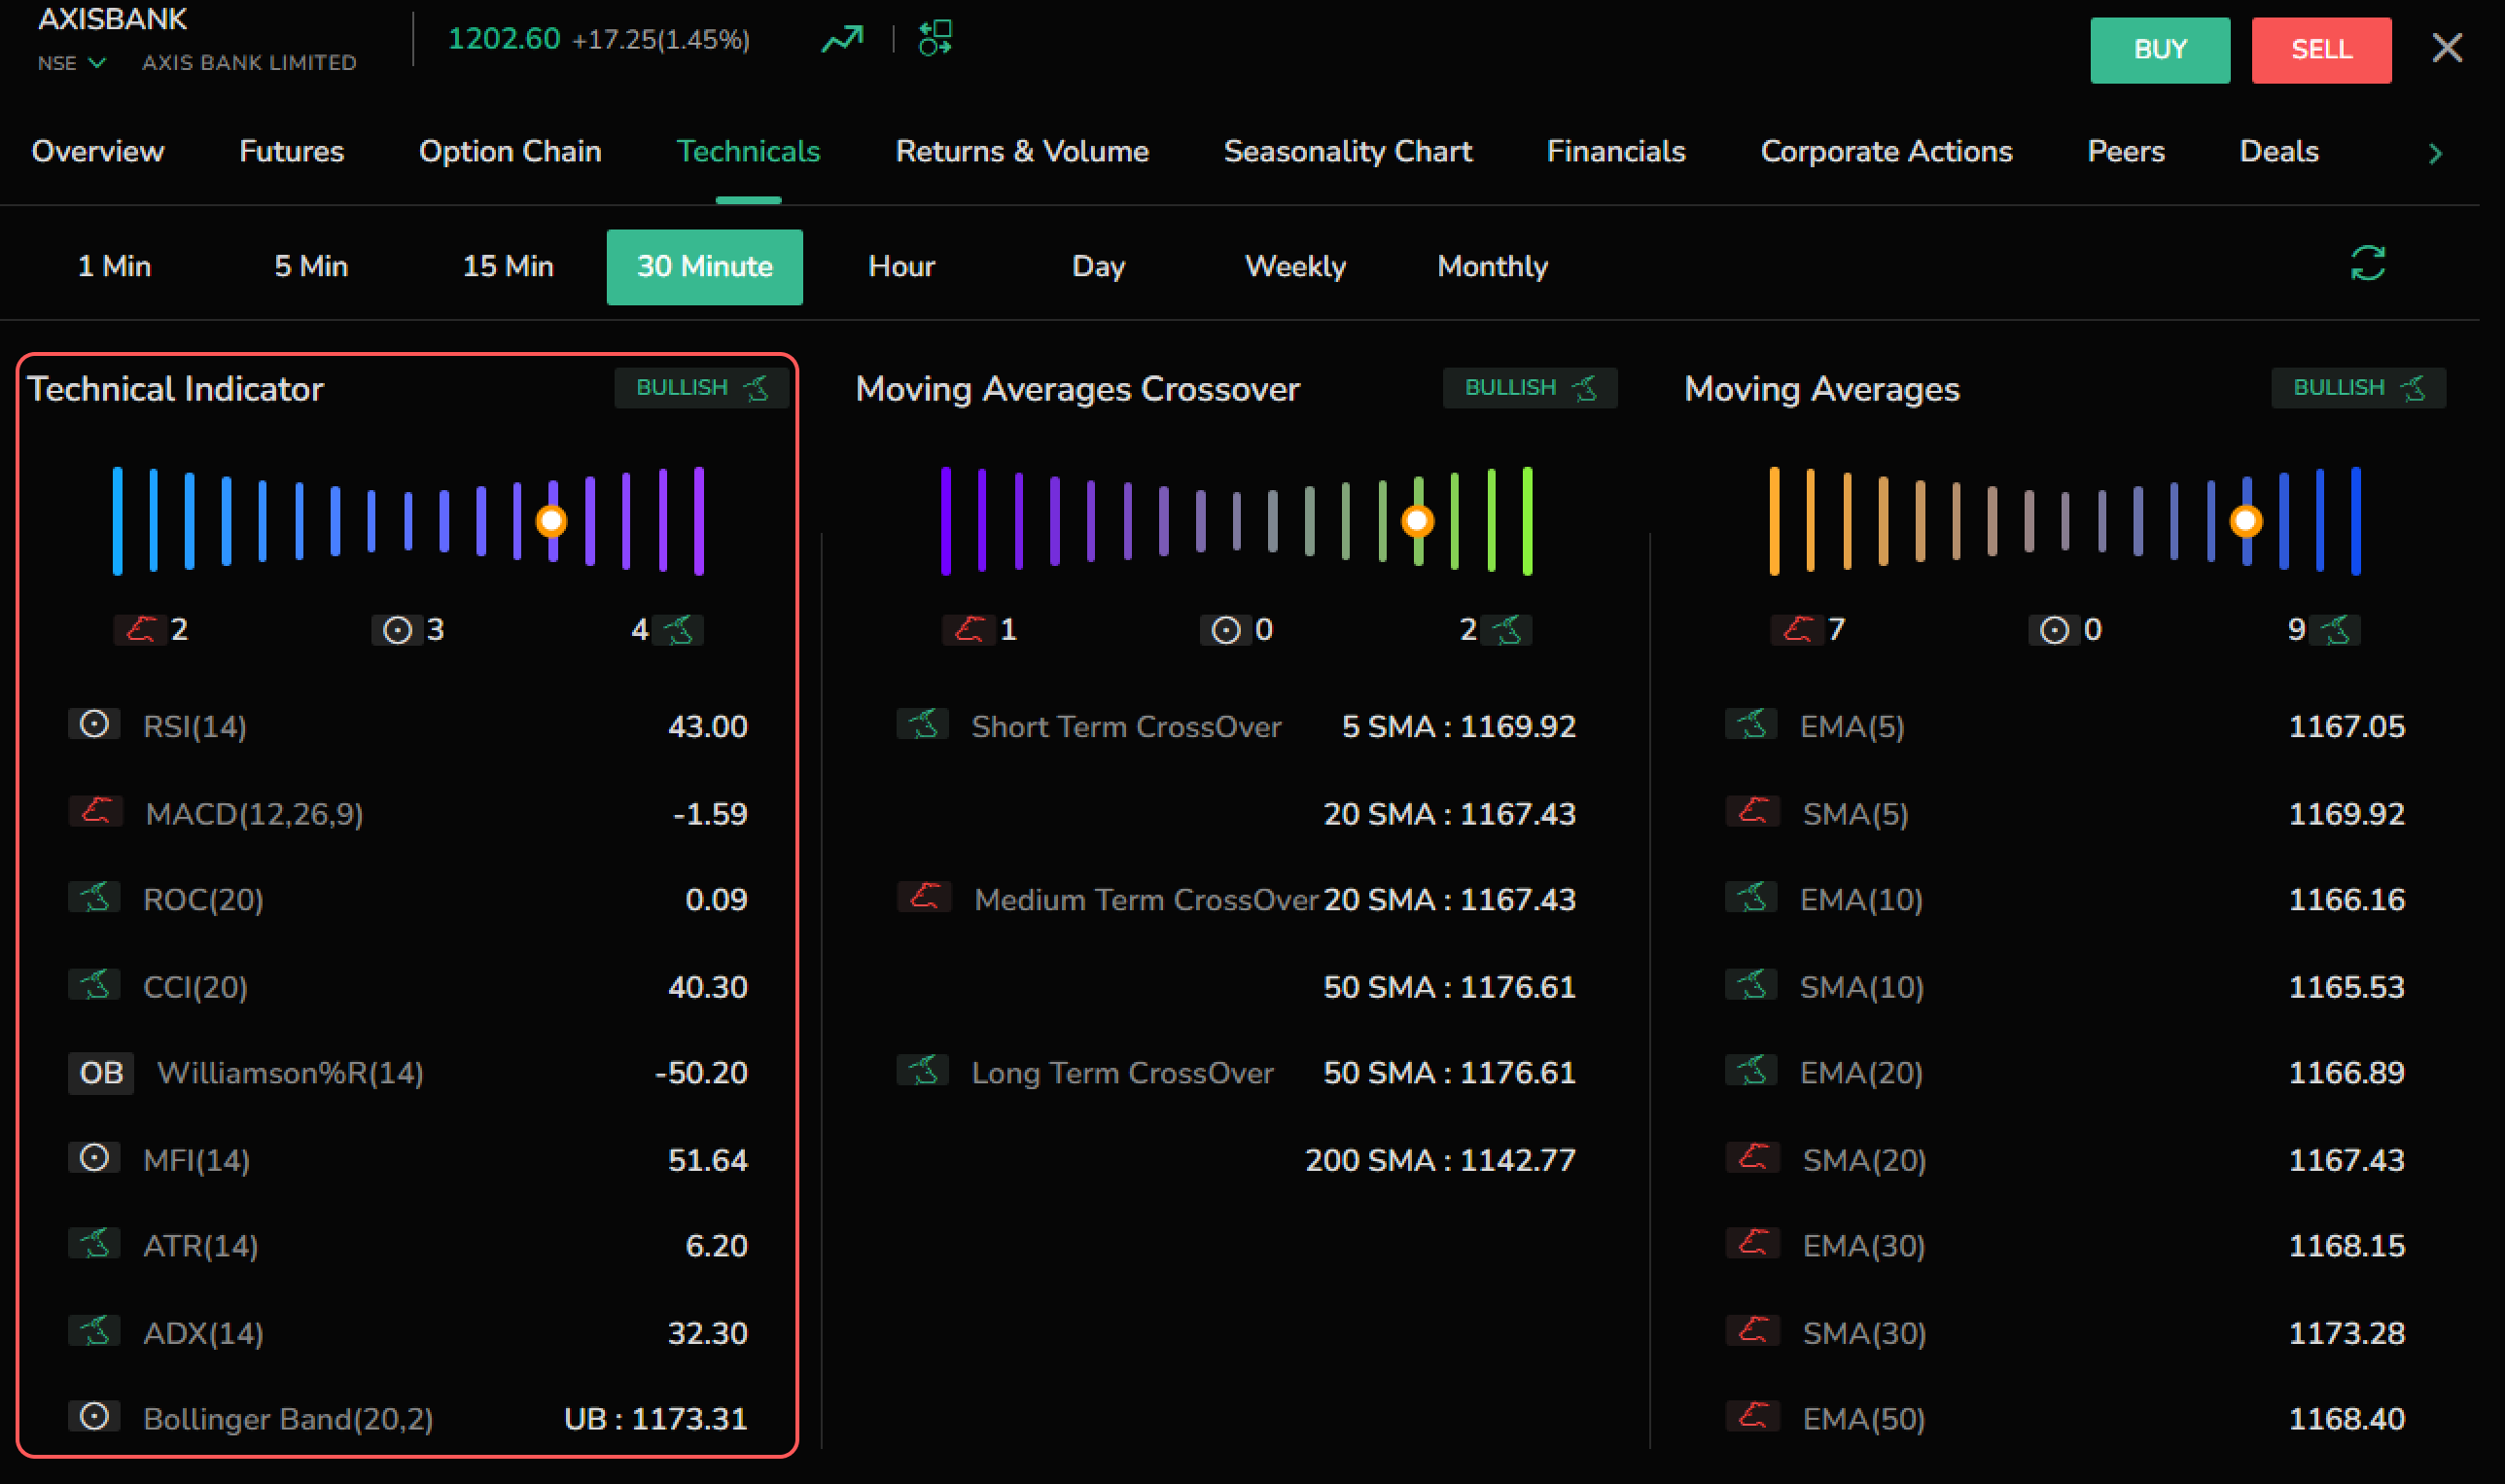2505x1484 pixels.
Task: Select the 5 Min timeframe
Action: coord(311,266)
